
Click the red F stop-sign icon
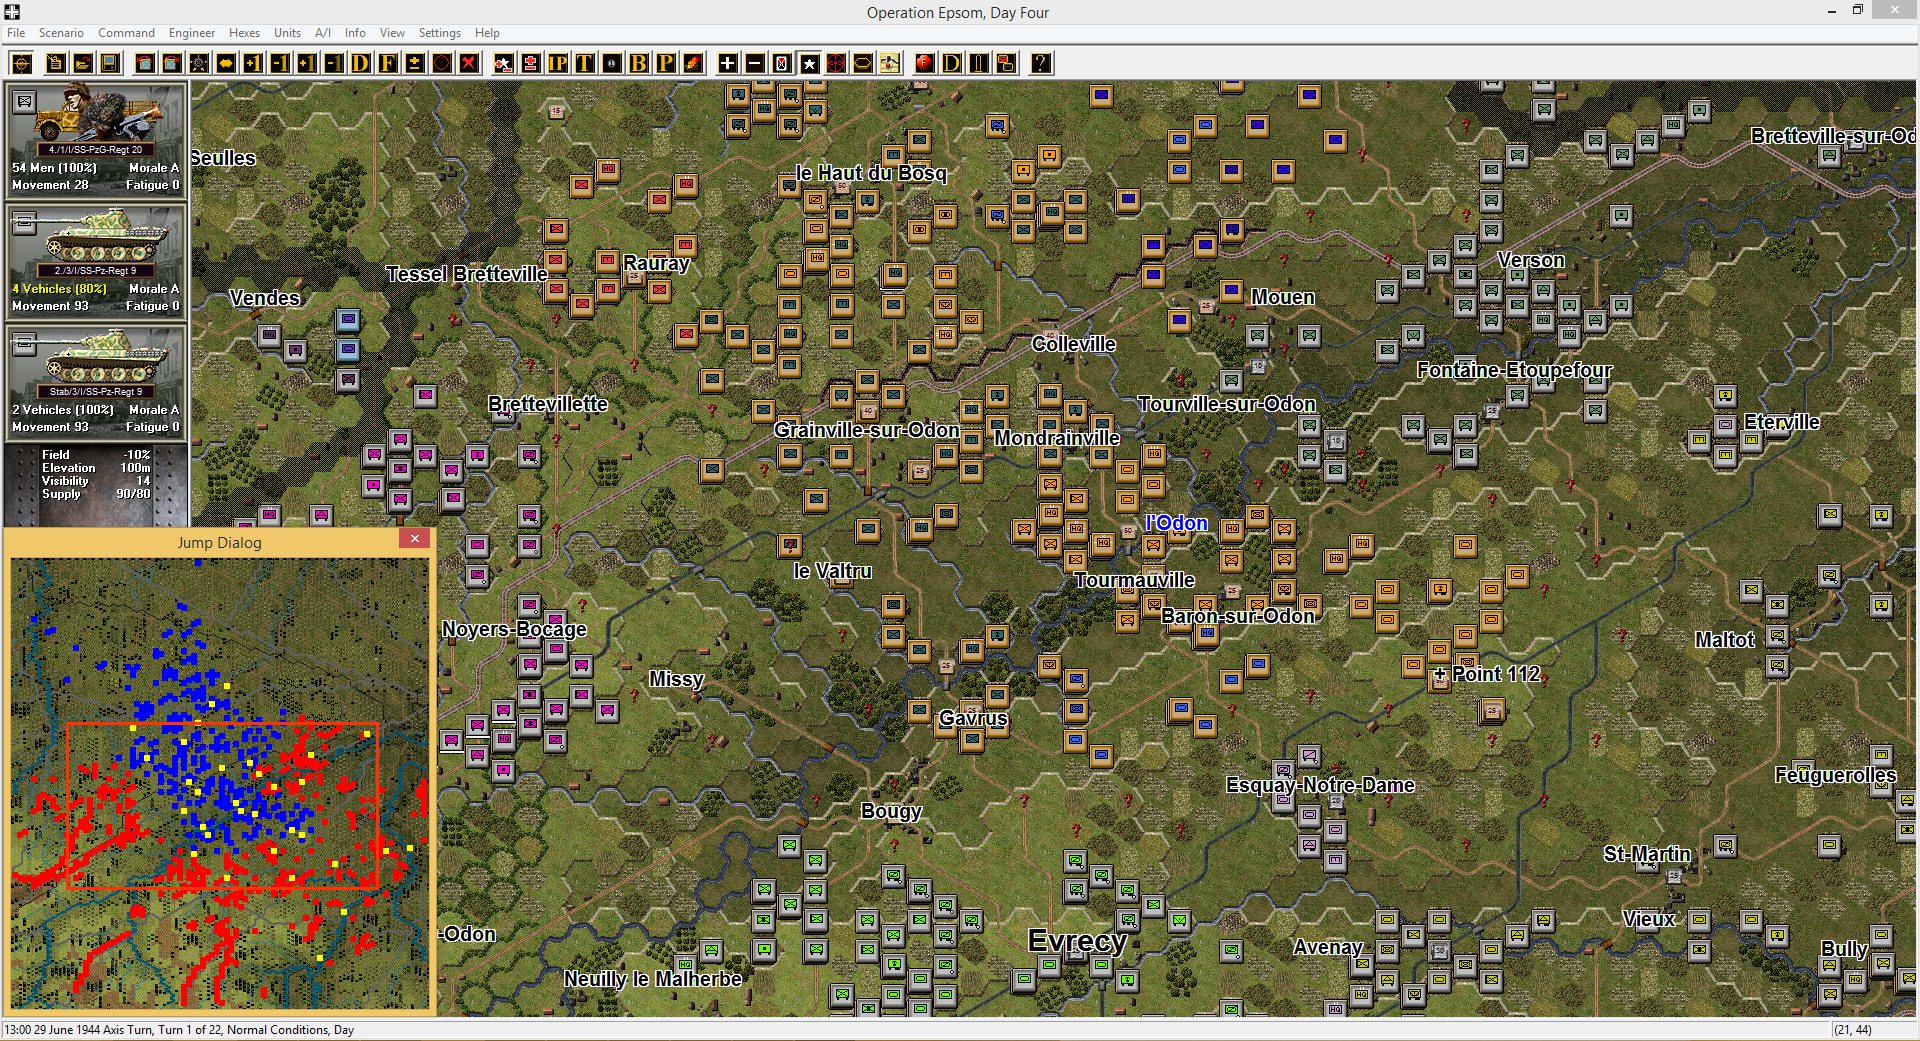[925, 64]
